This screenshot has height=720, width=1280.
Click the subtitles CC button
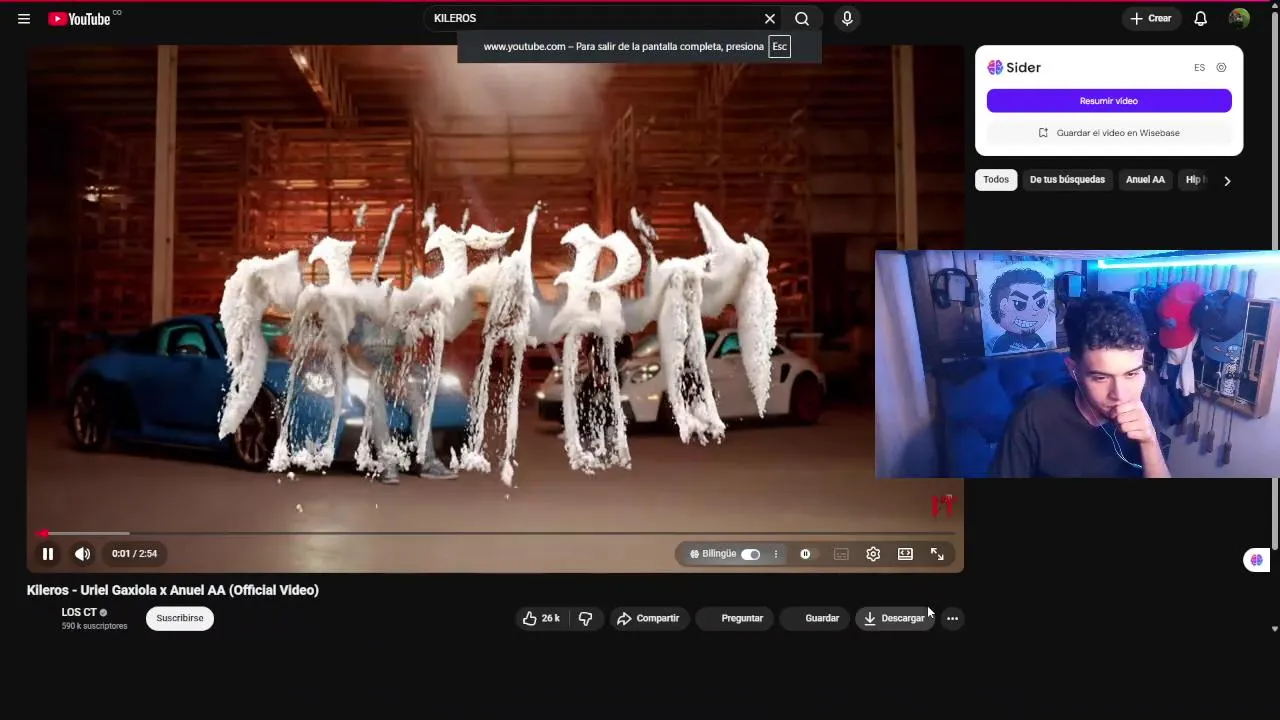(841, 554)
